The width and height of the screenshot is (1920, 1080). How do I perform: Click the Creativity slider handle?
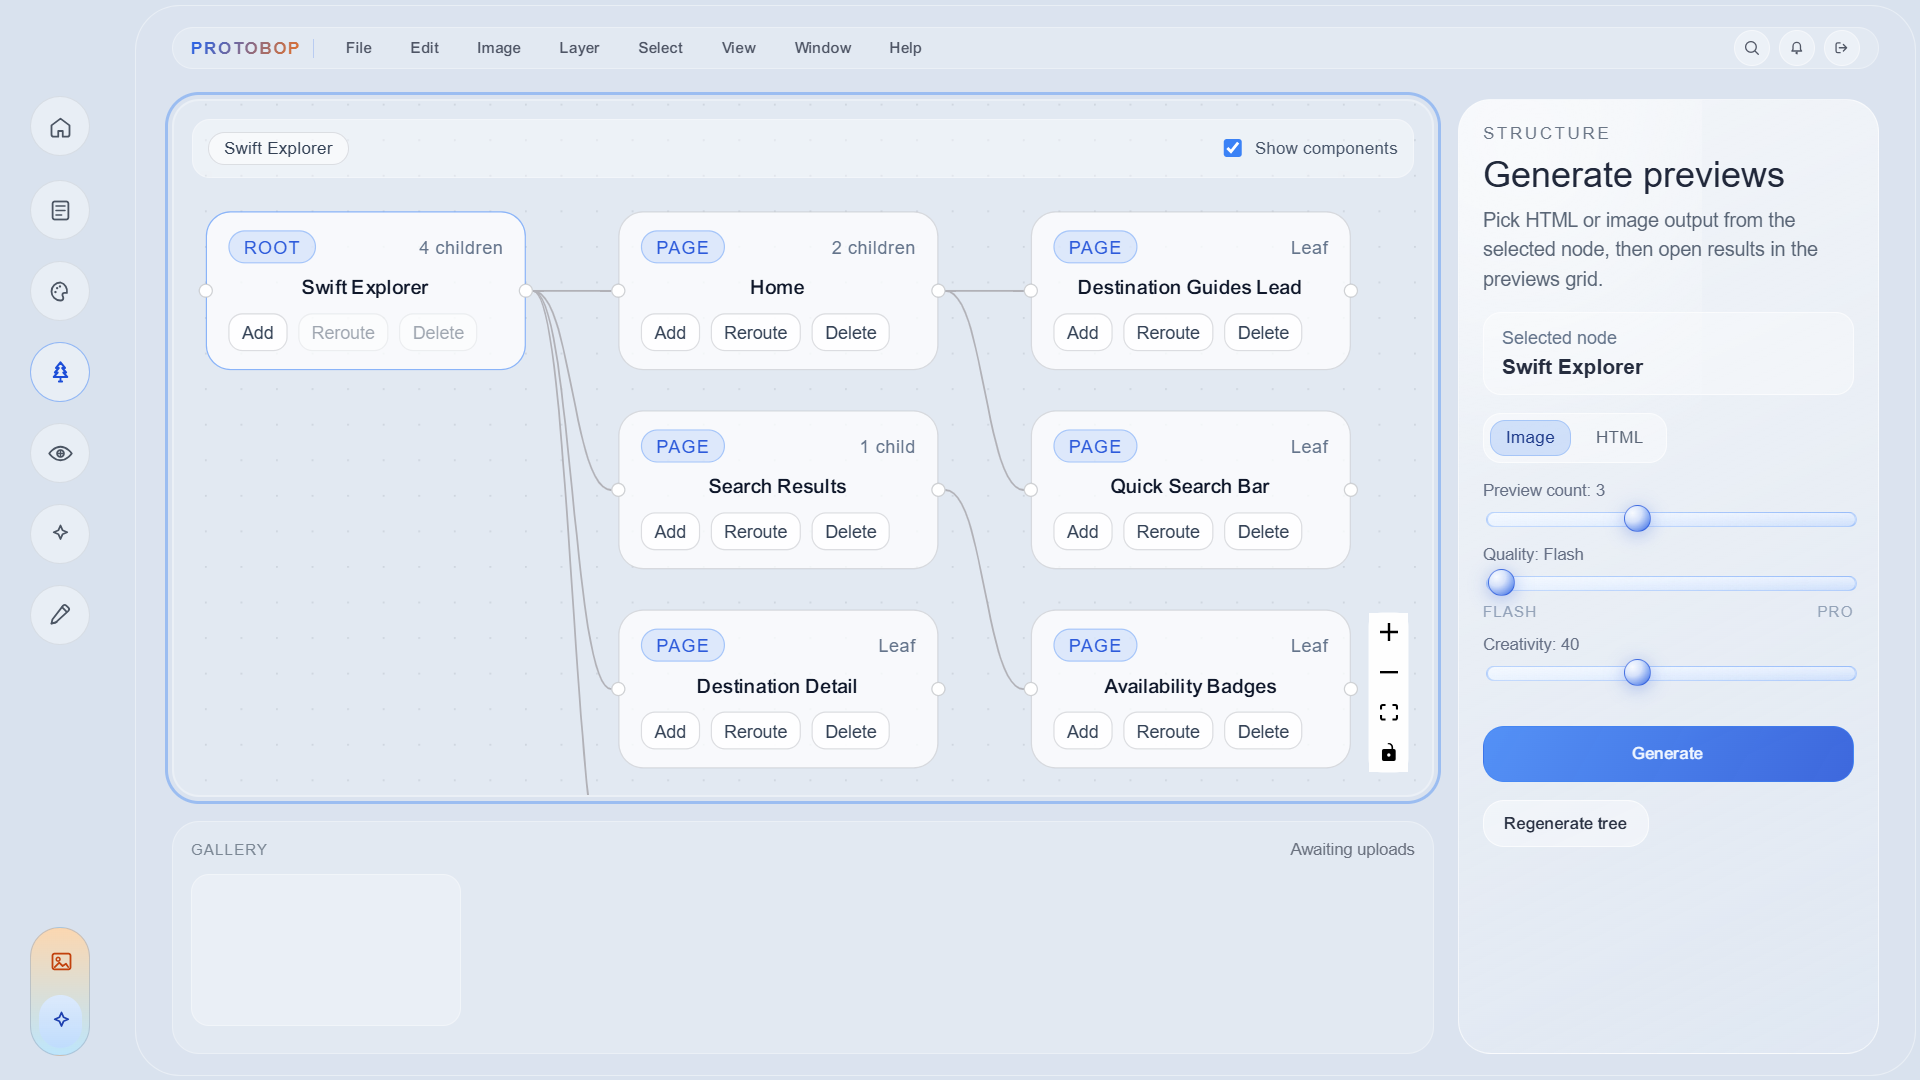pos(1637,673)
